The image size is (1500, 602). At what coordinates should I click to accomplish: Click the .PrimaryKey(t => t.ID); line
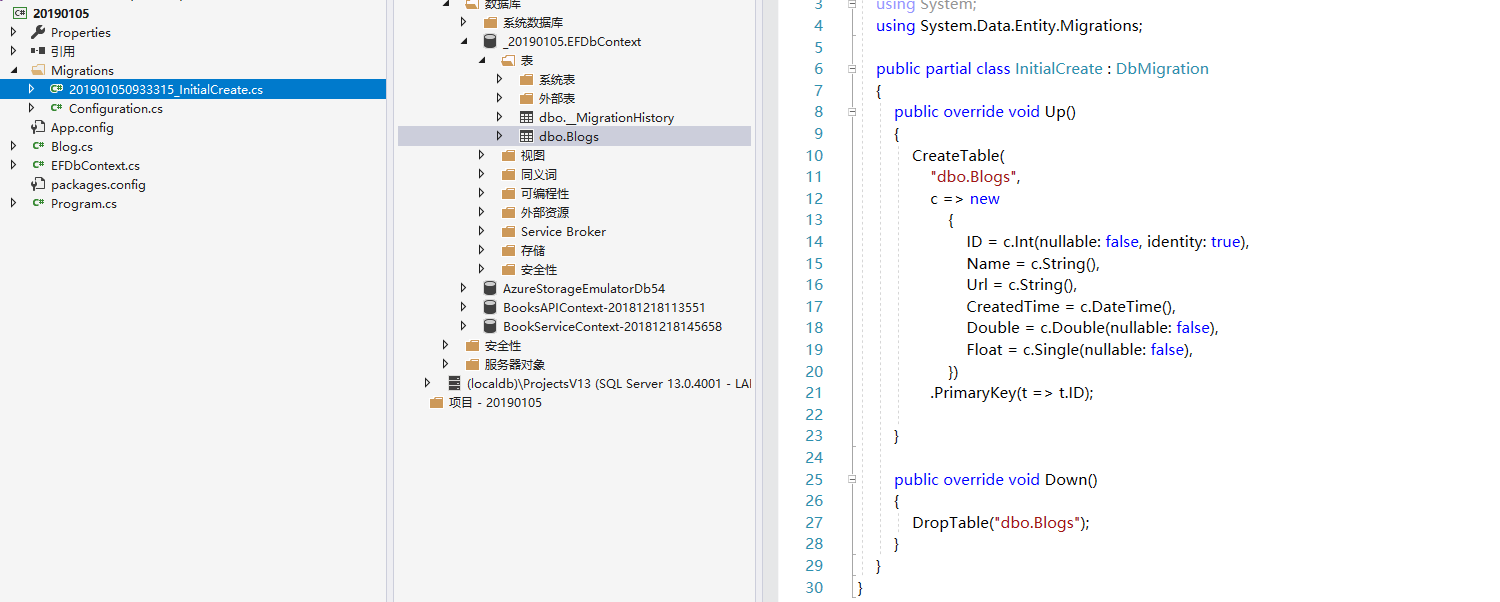tap(1012, 393)
